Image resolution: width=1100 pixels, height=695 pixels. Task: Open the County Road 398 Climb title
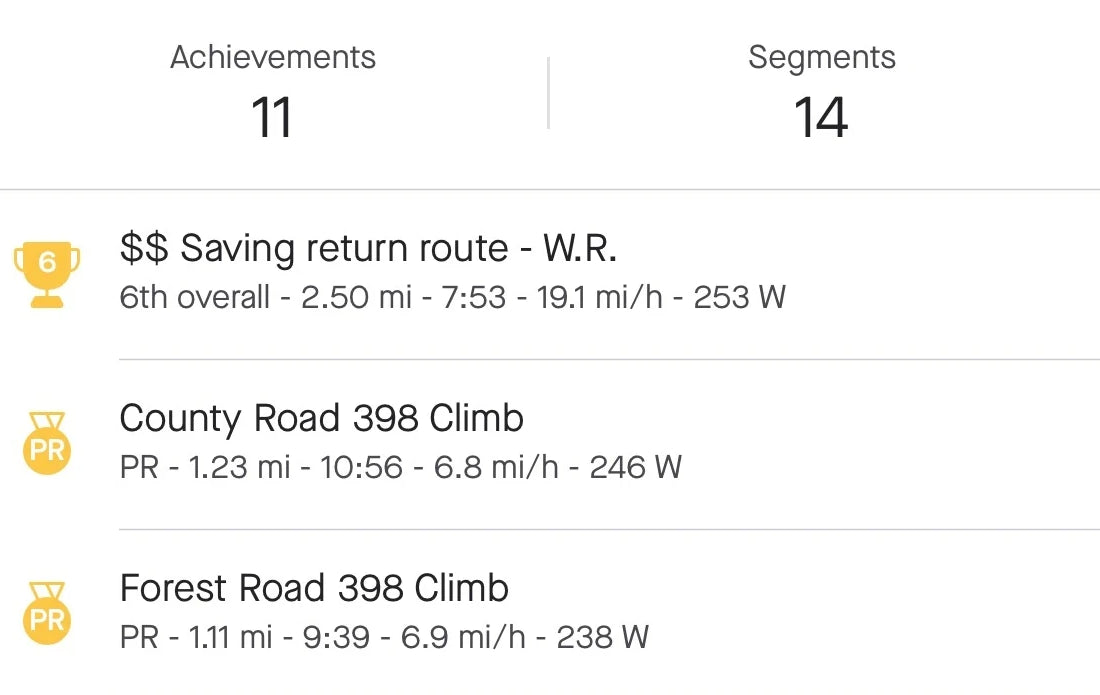pyautogui.click(x=321, y=418)
